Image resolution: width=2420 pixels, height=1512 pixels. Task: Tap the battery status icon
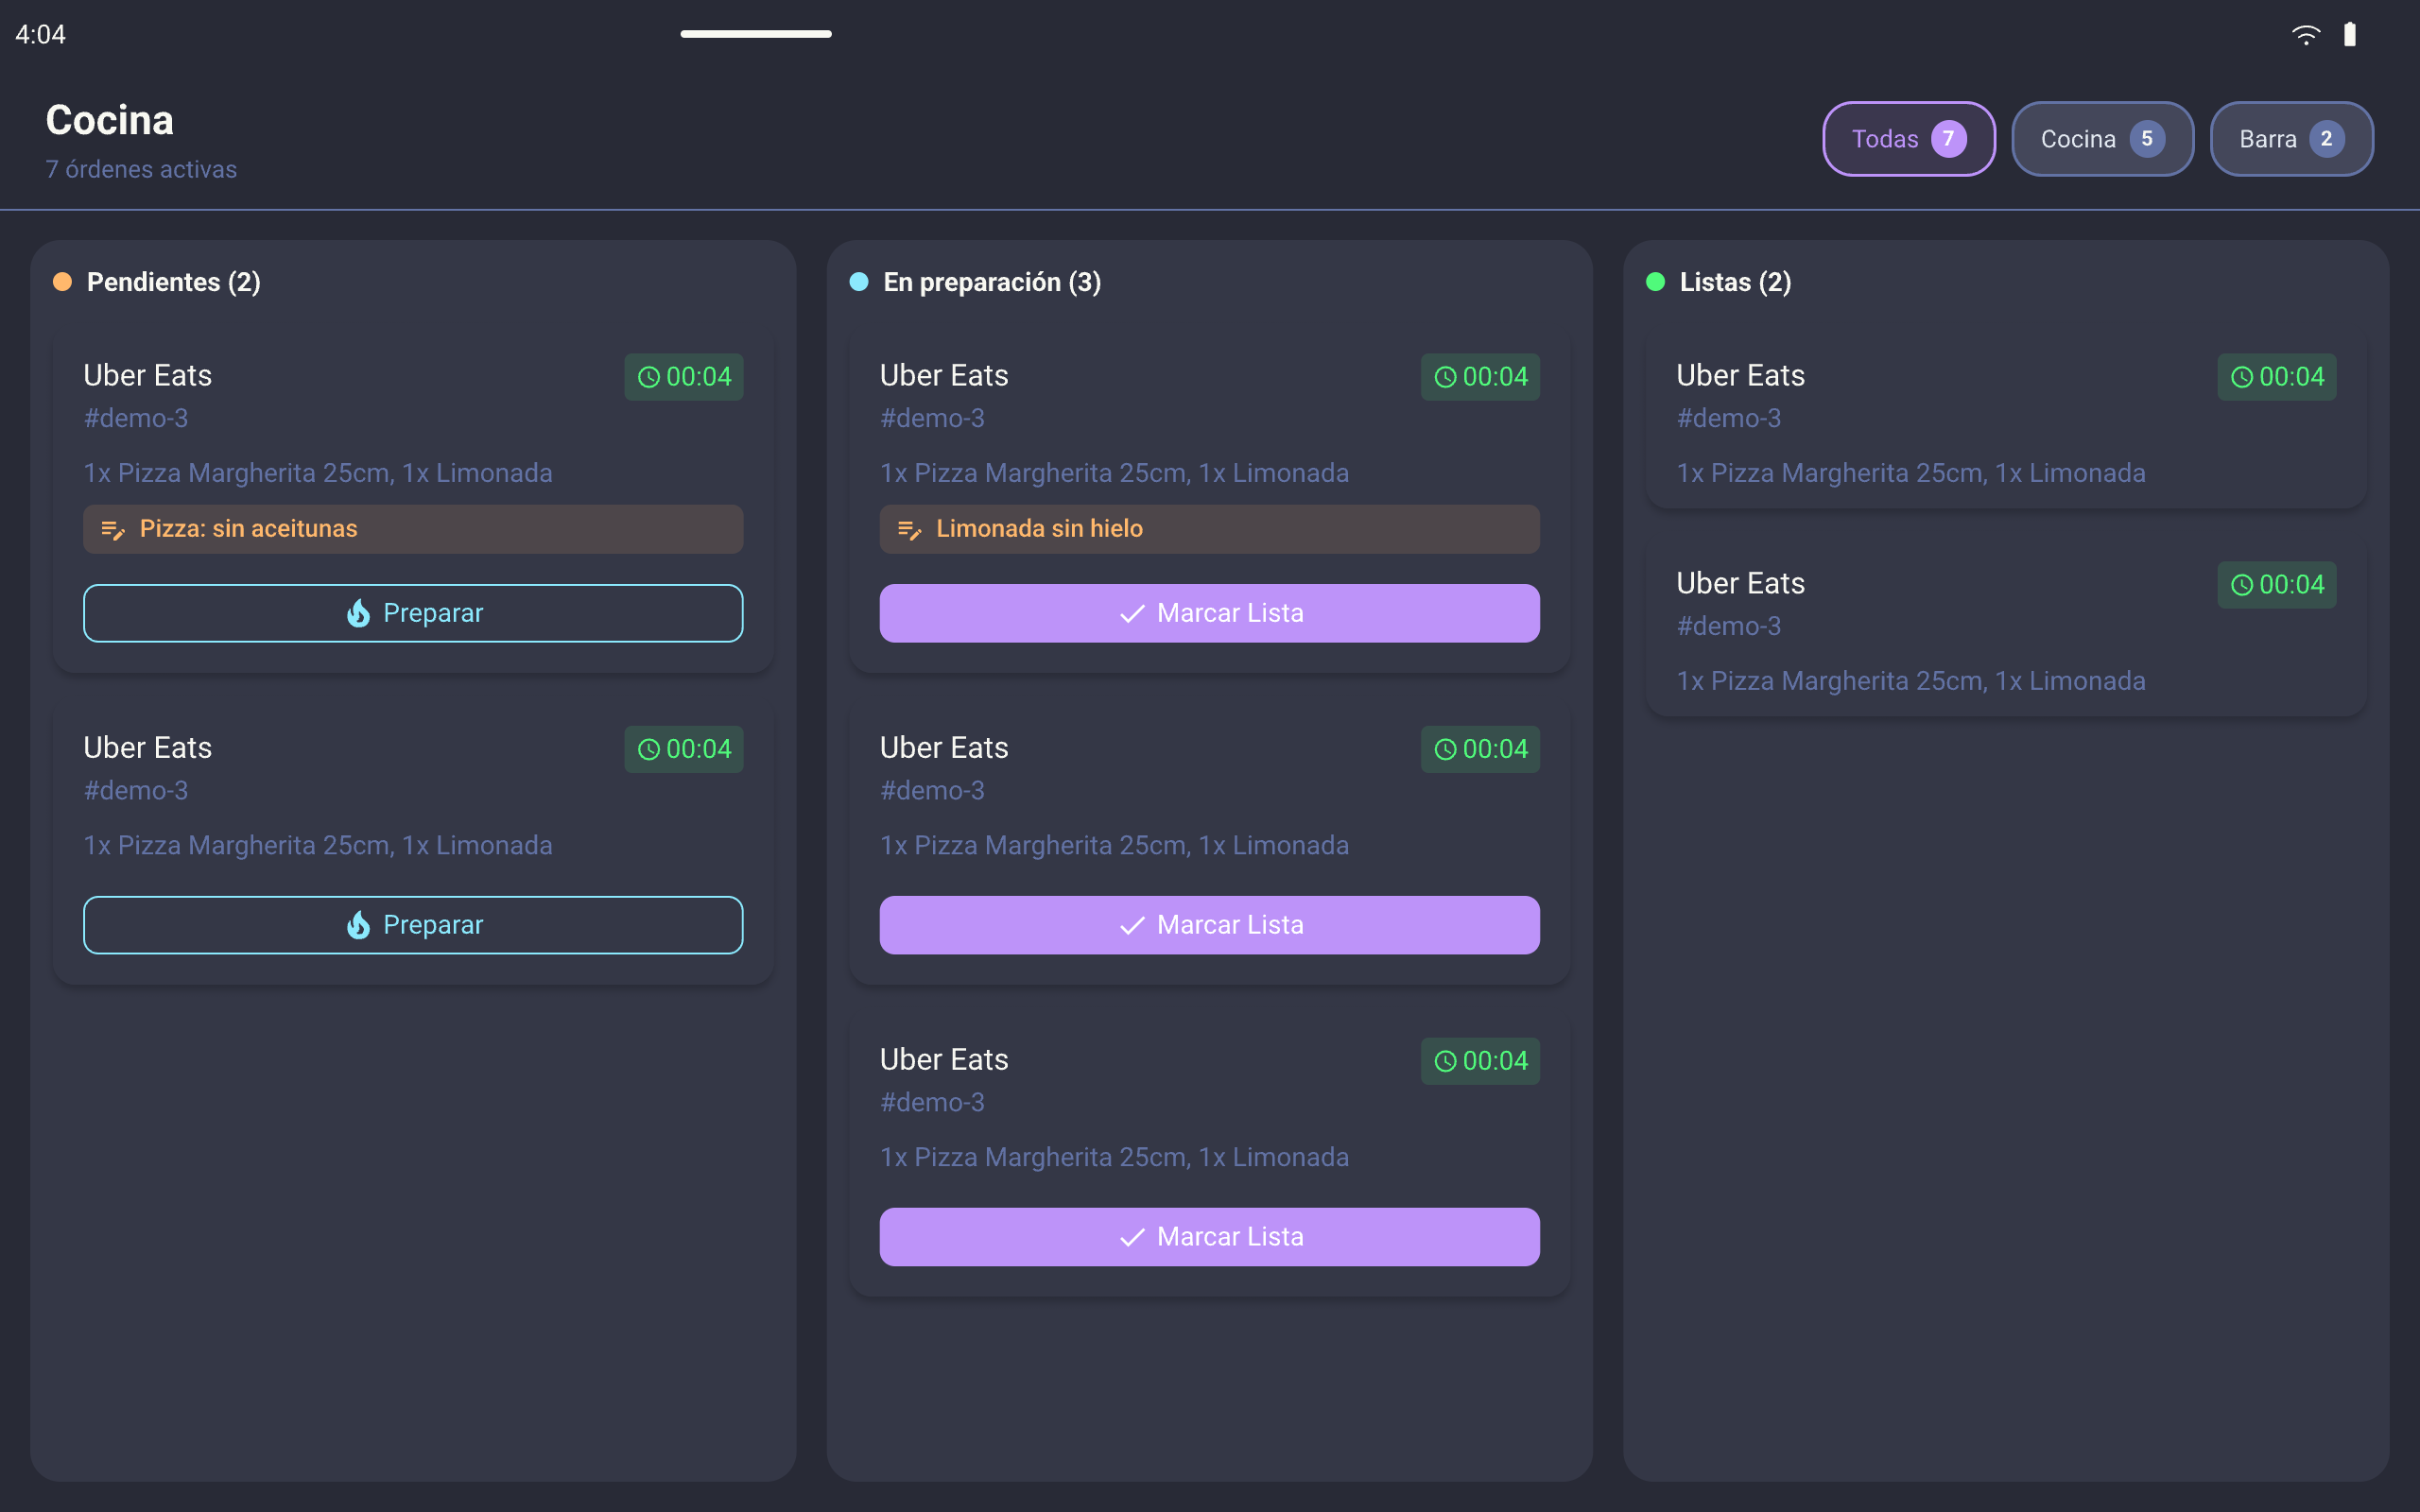coord(2350,35)
